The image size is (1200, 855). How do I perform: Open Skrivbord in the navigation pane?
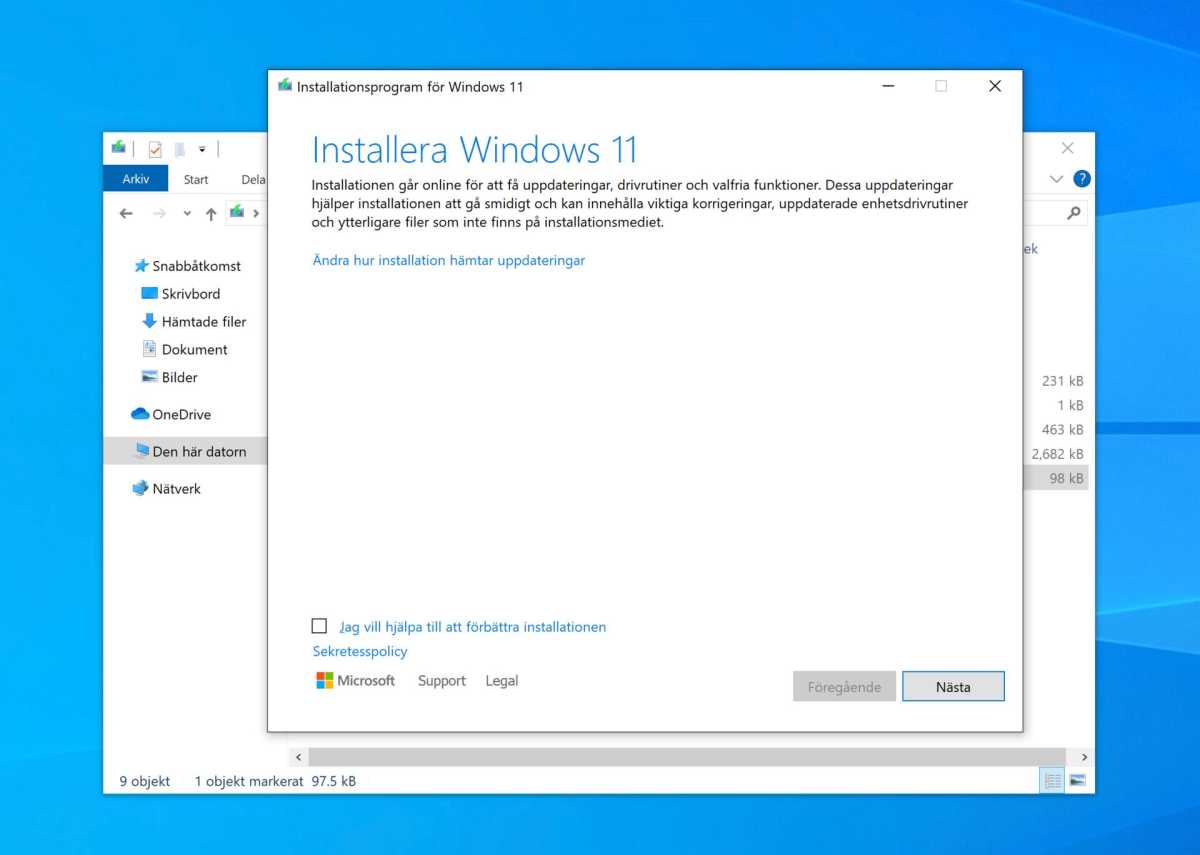[181, 294]
